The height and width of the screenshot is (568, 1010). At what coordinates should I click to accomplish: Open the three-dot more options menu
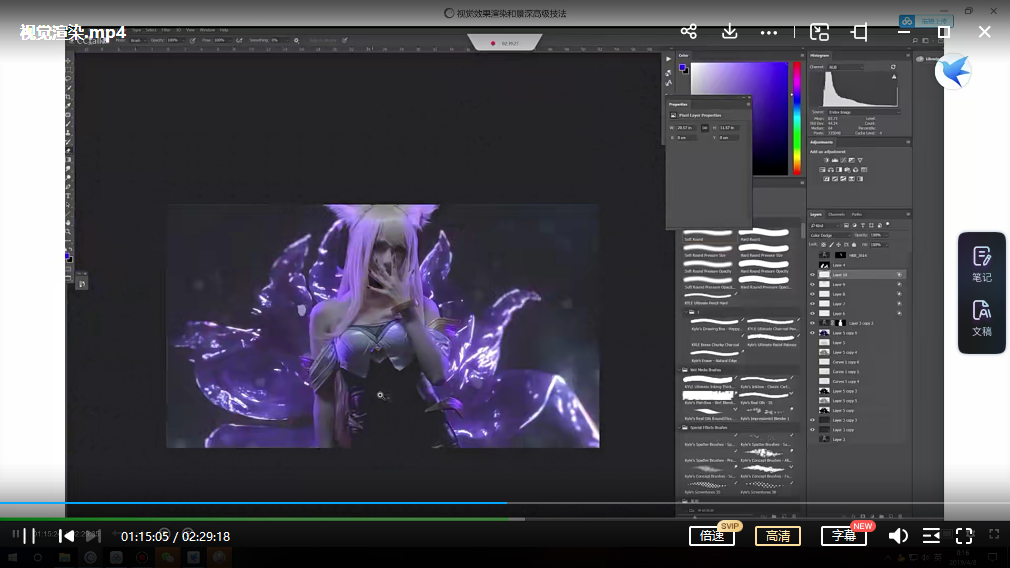pos(768,32)
